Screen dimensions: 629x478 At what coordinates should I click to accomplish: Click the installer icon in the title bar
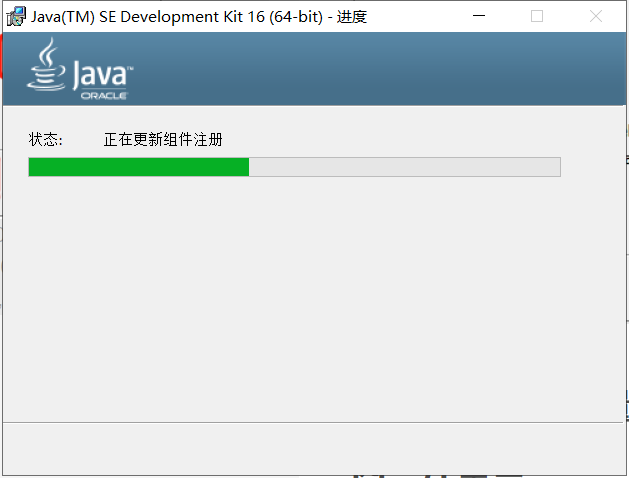pos(16,16)
